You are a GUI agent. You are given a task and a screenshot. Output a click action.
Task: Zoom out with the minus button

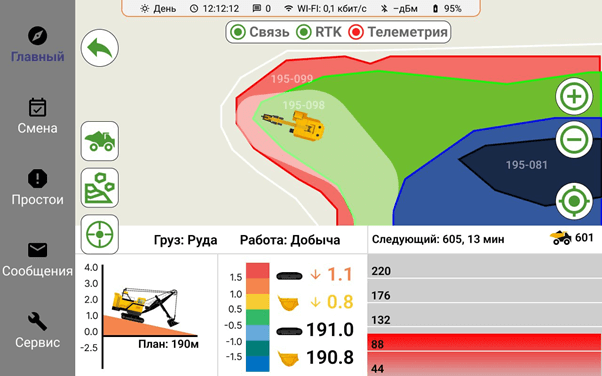[x=574, y=139]
